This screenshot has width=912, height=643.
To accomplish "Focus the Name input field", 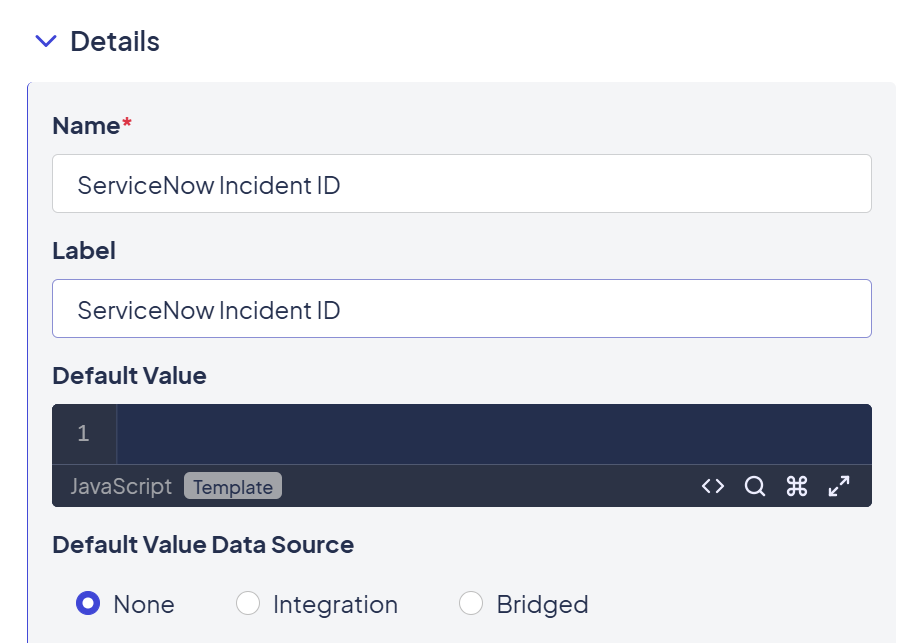I will pyautogui.click(x=461, y=184).
